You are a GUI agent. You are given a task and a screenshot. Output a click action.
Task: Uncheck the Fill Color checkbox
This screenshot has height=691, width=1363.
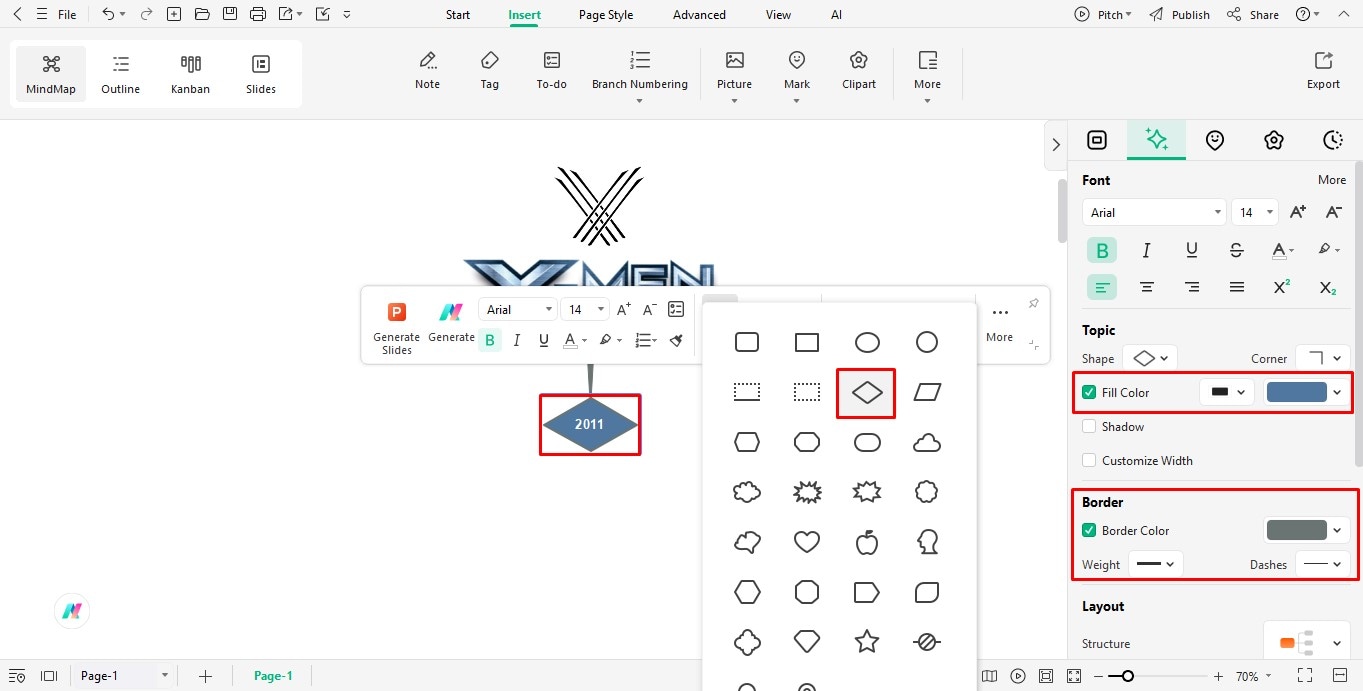pyautogui.click(x=1089, y=392)
